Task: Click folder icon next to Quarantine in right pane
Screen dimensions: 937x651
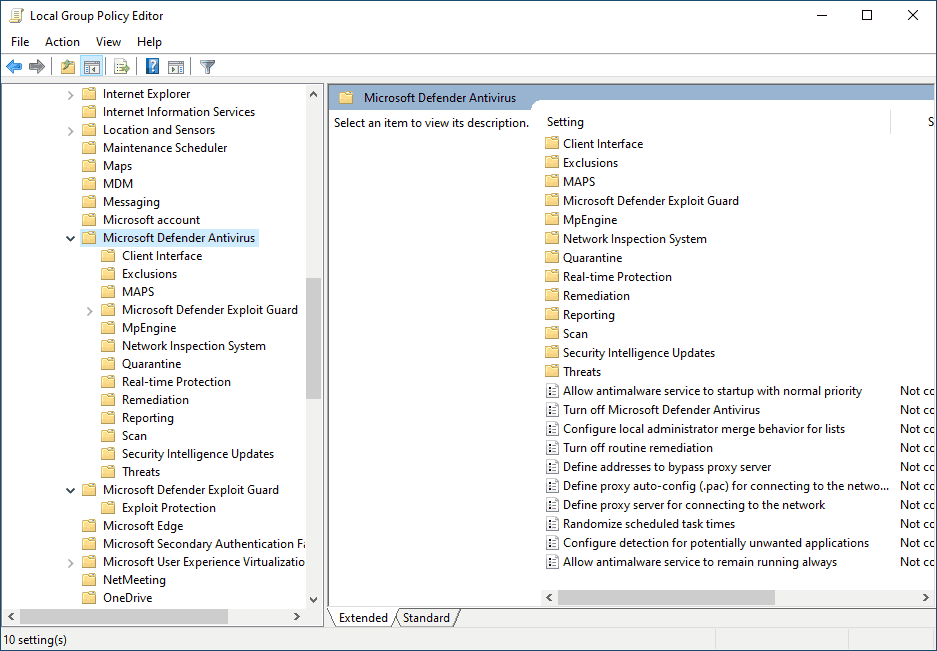Action: coord(552,258)
